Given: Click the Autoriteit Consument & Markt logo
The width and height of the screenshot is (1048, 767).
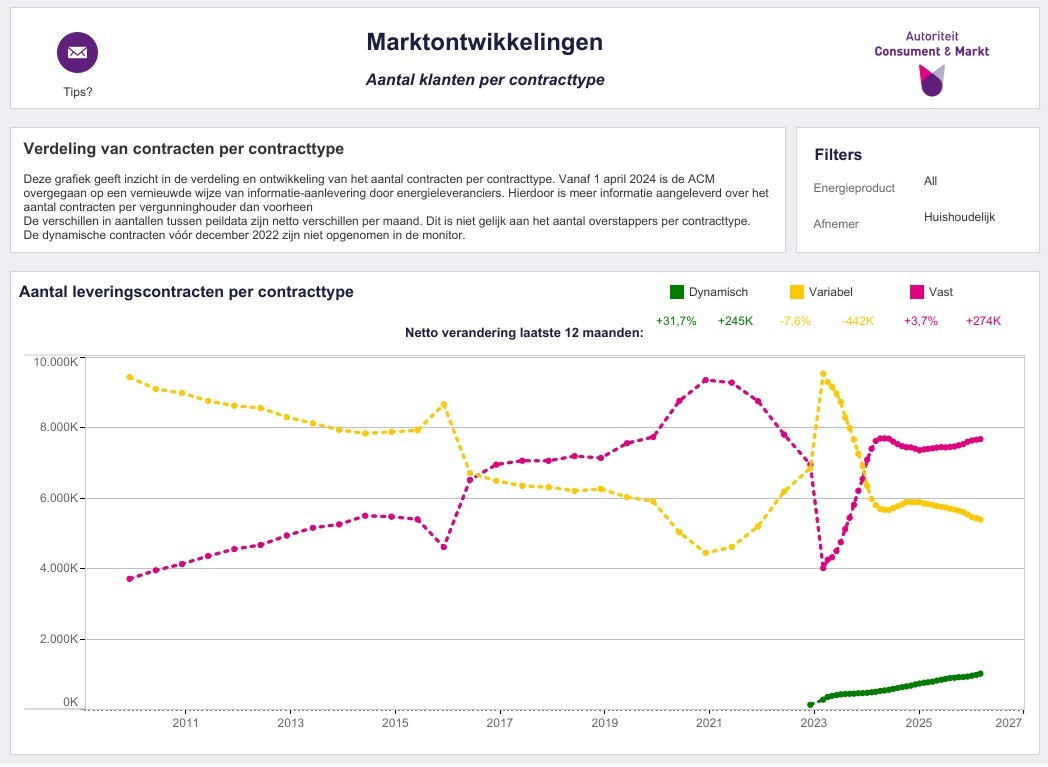Looking at the screenshot, I should coord(931,61).
